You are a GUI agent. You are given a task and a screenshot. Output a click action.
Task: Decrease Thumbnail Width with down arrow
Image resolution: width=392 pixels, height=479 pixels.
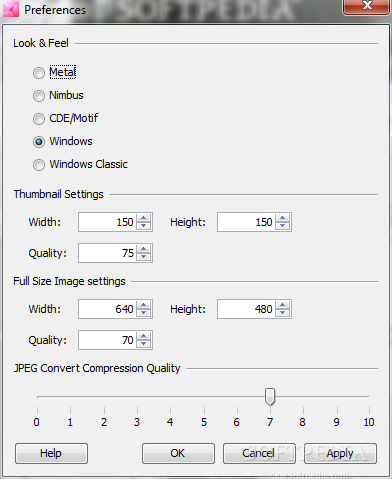click(144, 226)
